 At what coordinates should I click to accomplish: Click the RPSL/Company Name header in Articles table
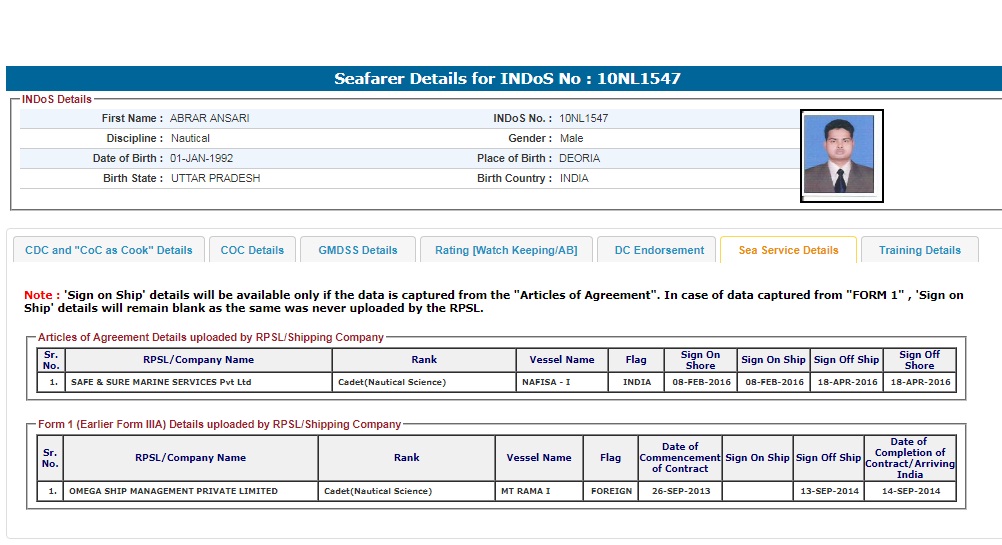pos(198,360)
